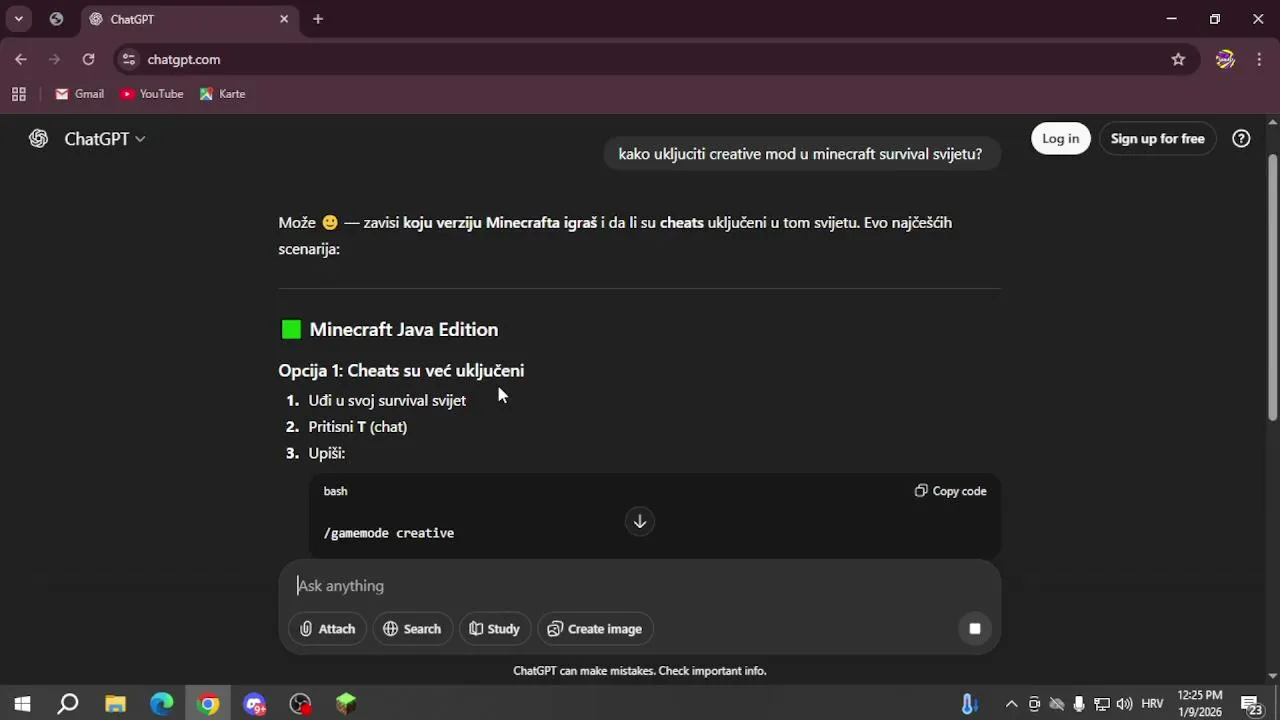Click the Minecraft Java Edition heading
The height and width of the screenshot is (720, 1280).
coord(403,329)
